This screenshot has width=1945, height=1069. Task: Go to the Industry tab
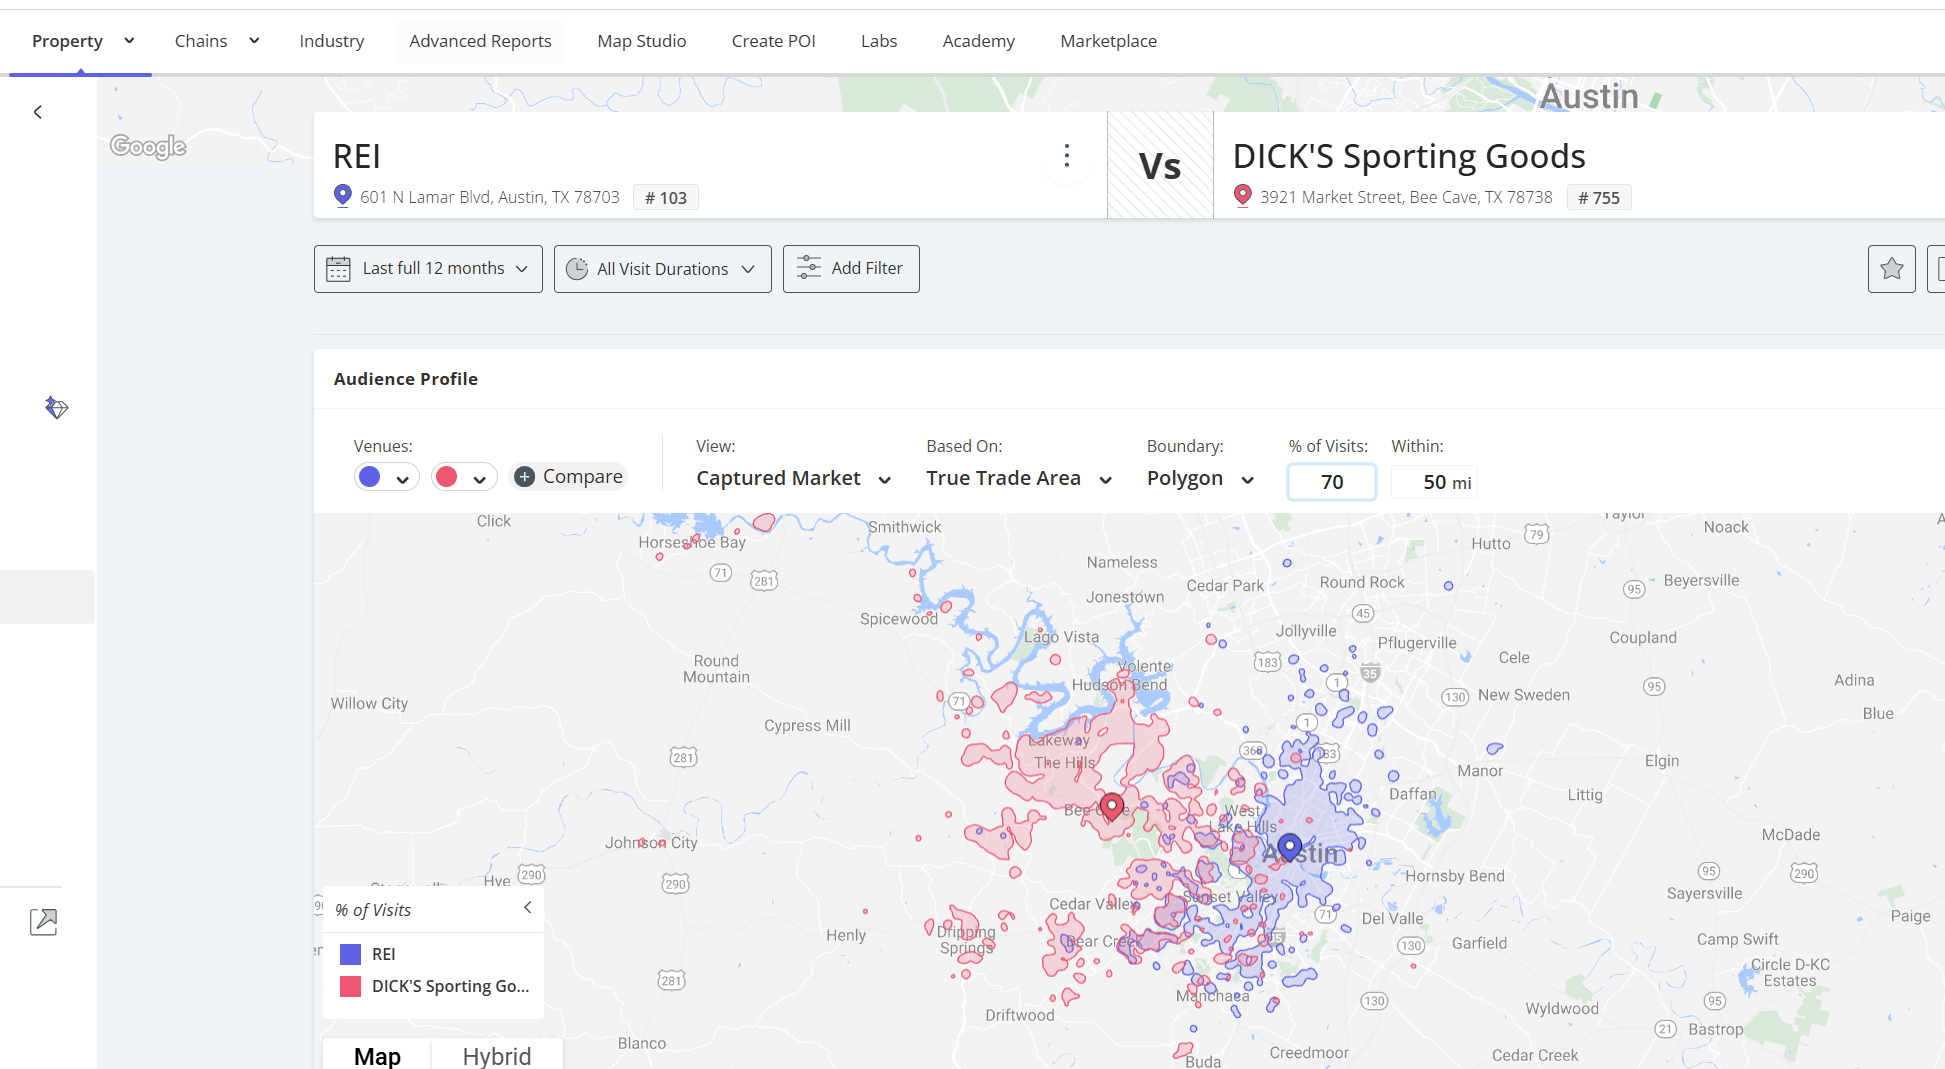tap(331, 41)
